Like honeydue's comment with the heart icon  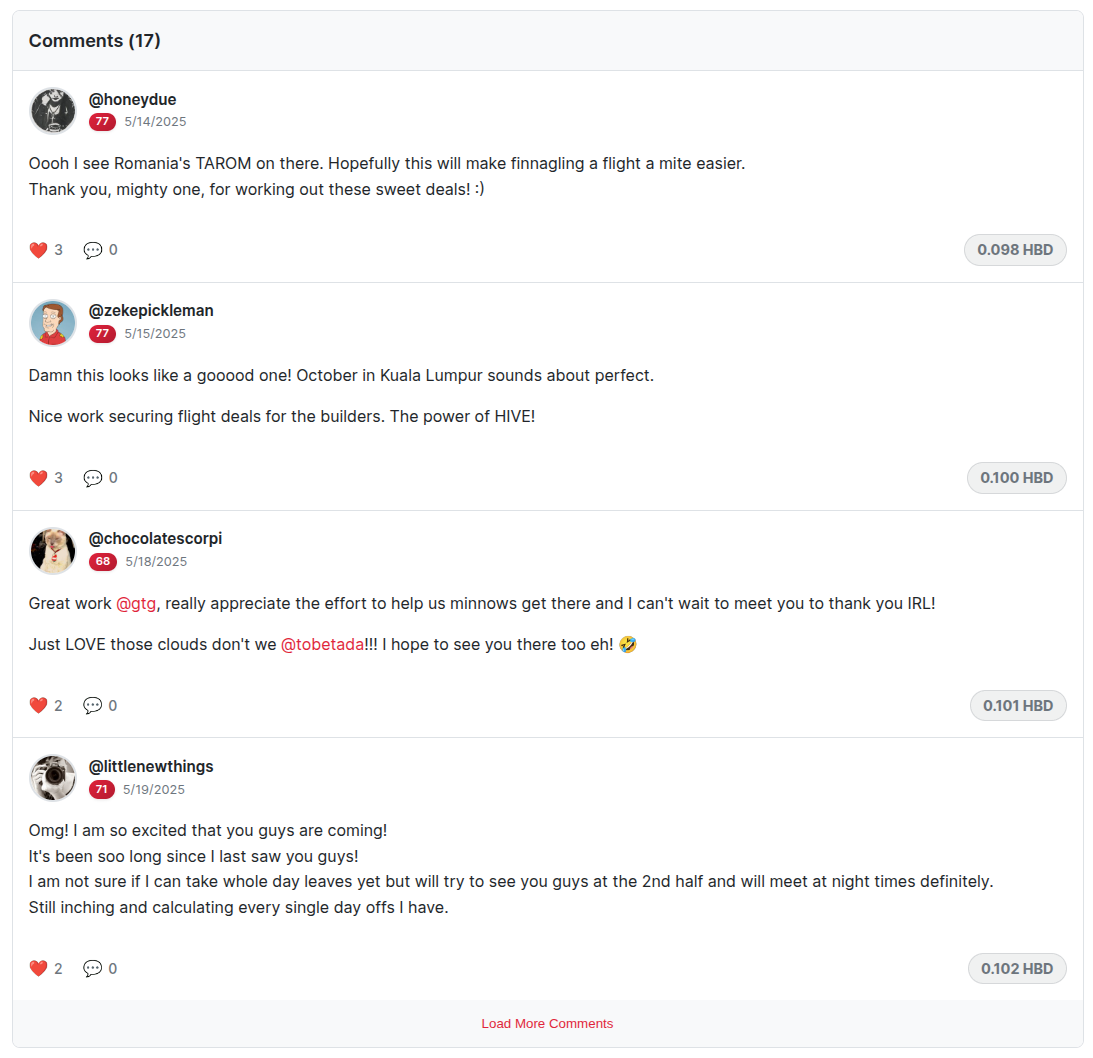point(38,250)
